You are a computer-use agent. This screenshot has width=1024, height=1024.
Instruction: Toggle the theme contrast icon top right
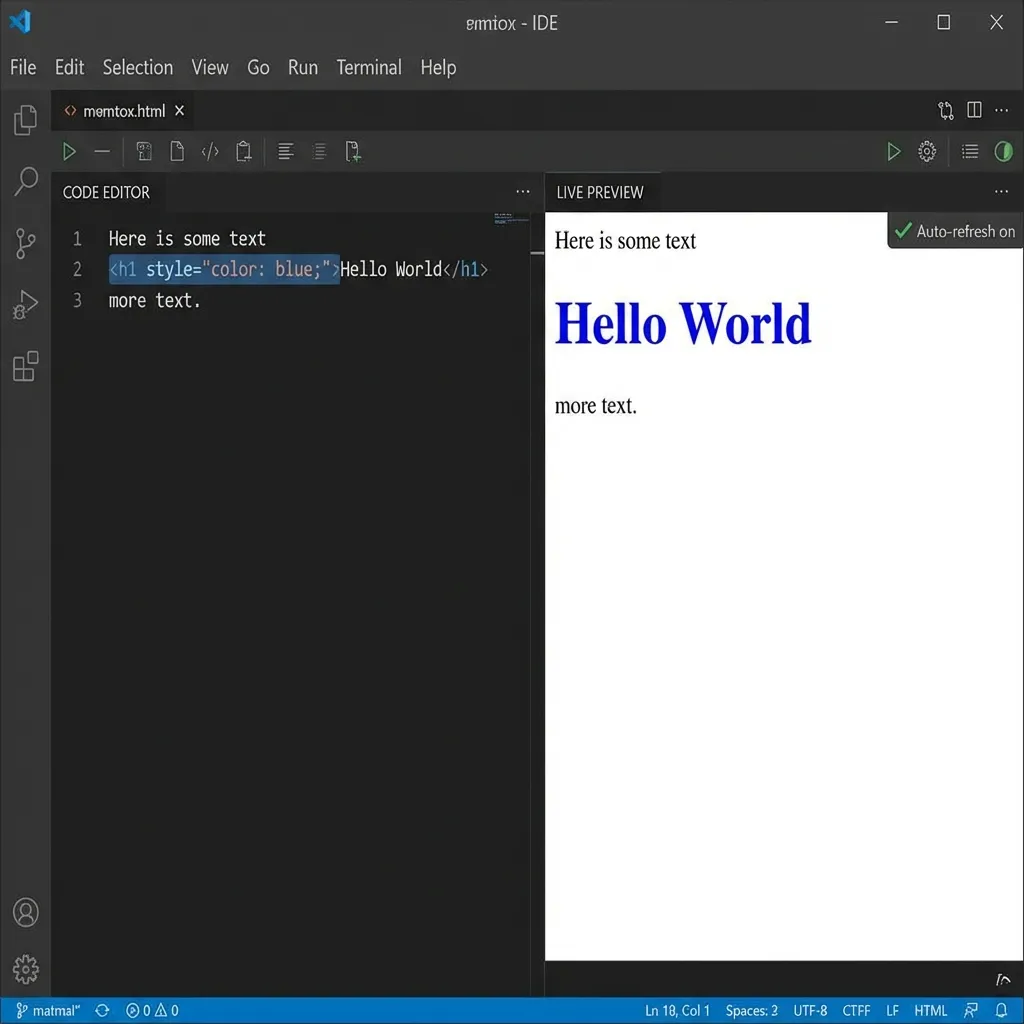(x=1005, y=151)
